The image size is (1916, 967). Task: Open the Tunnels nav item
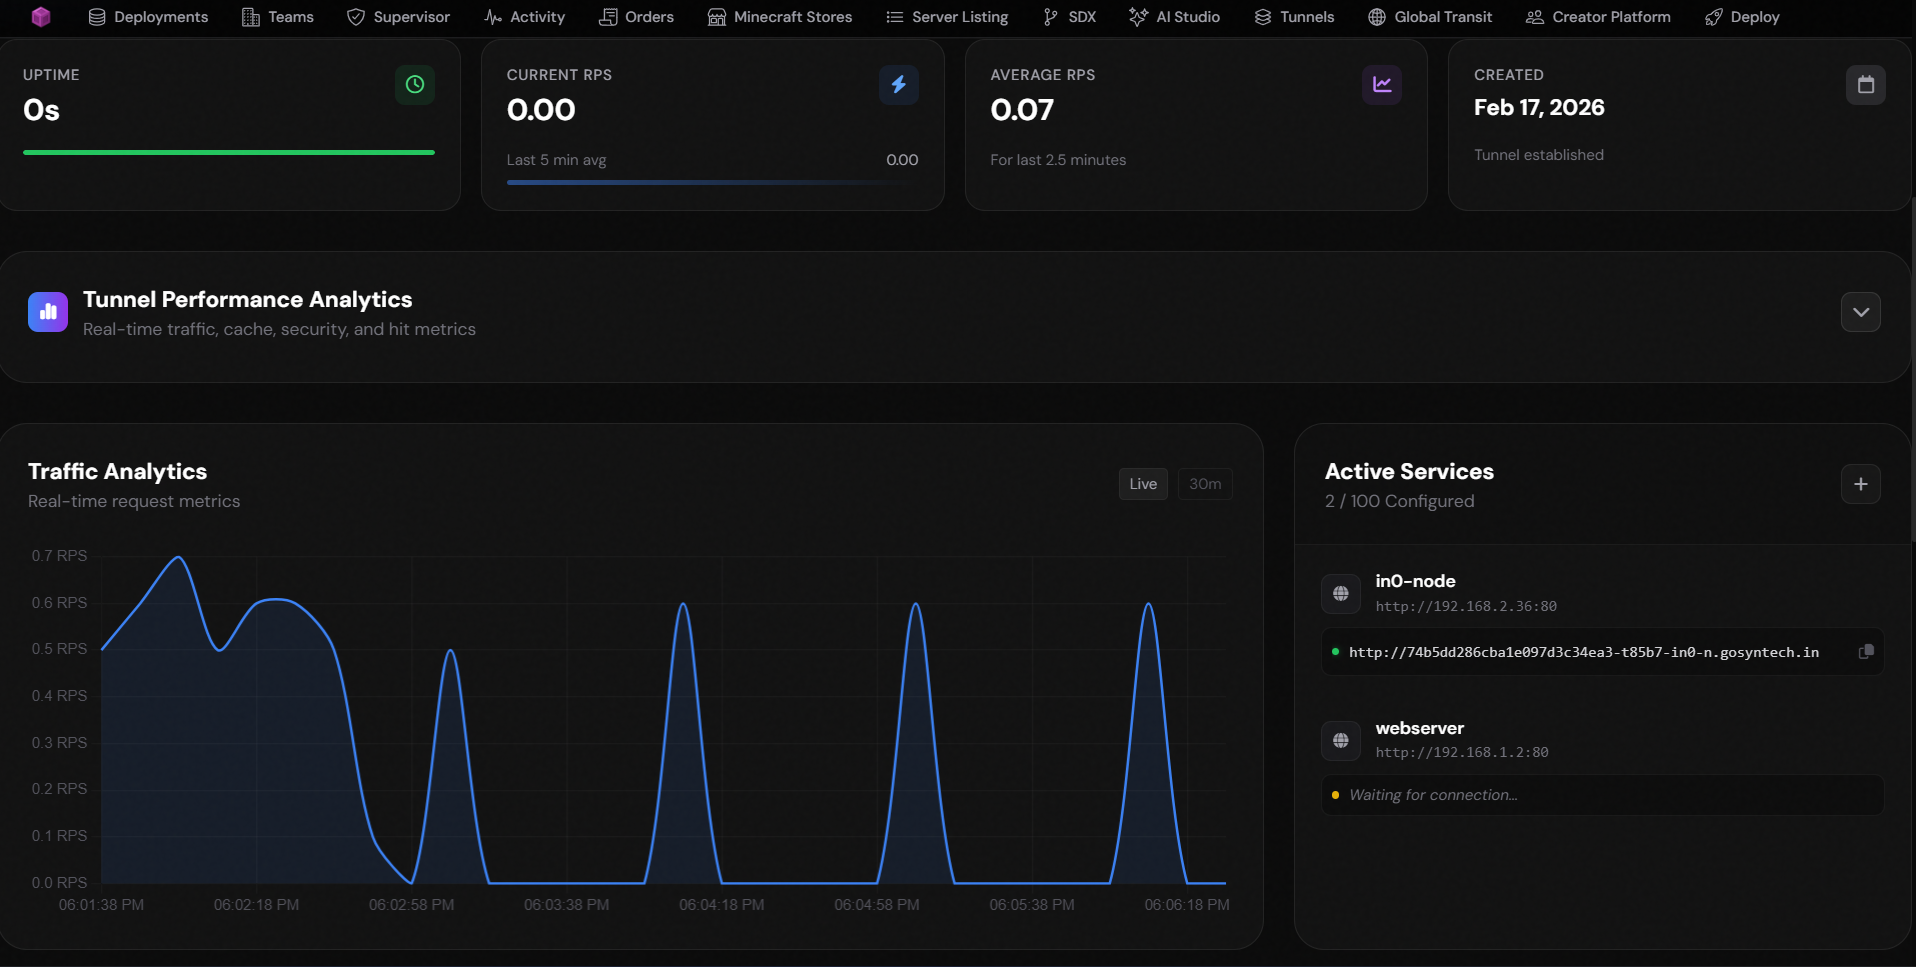(x=1294, y=17)
